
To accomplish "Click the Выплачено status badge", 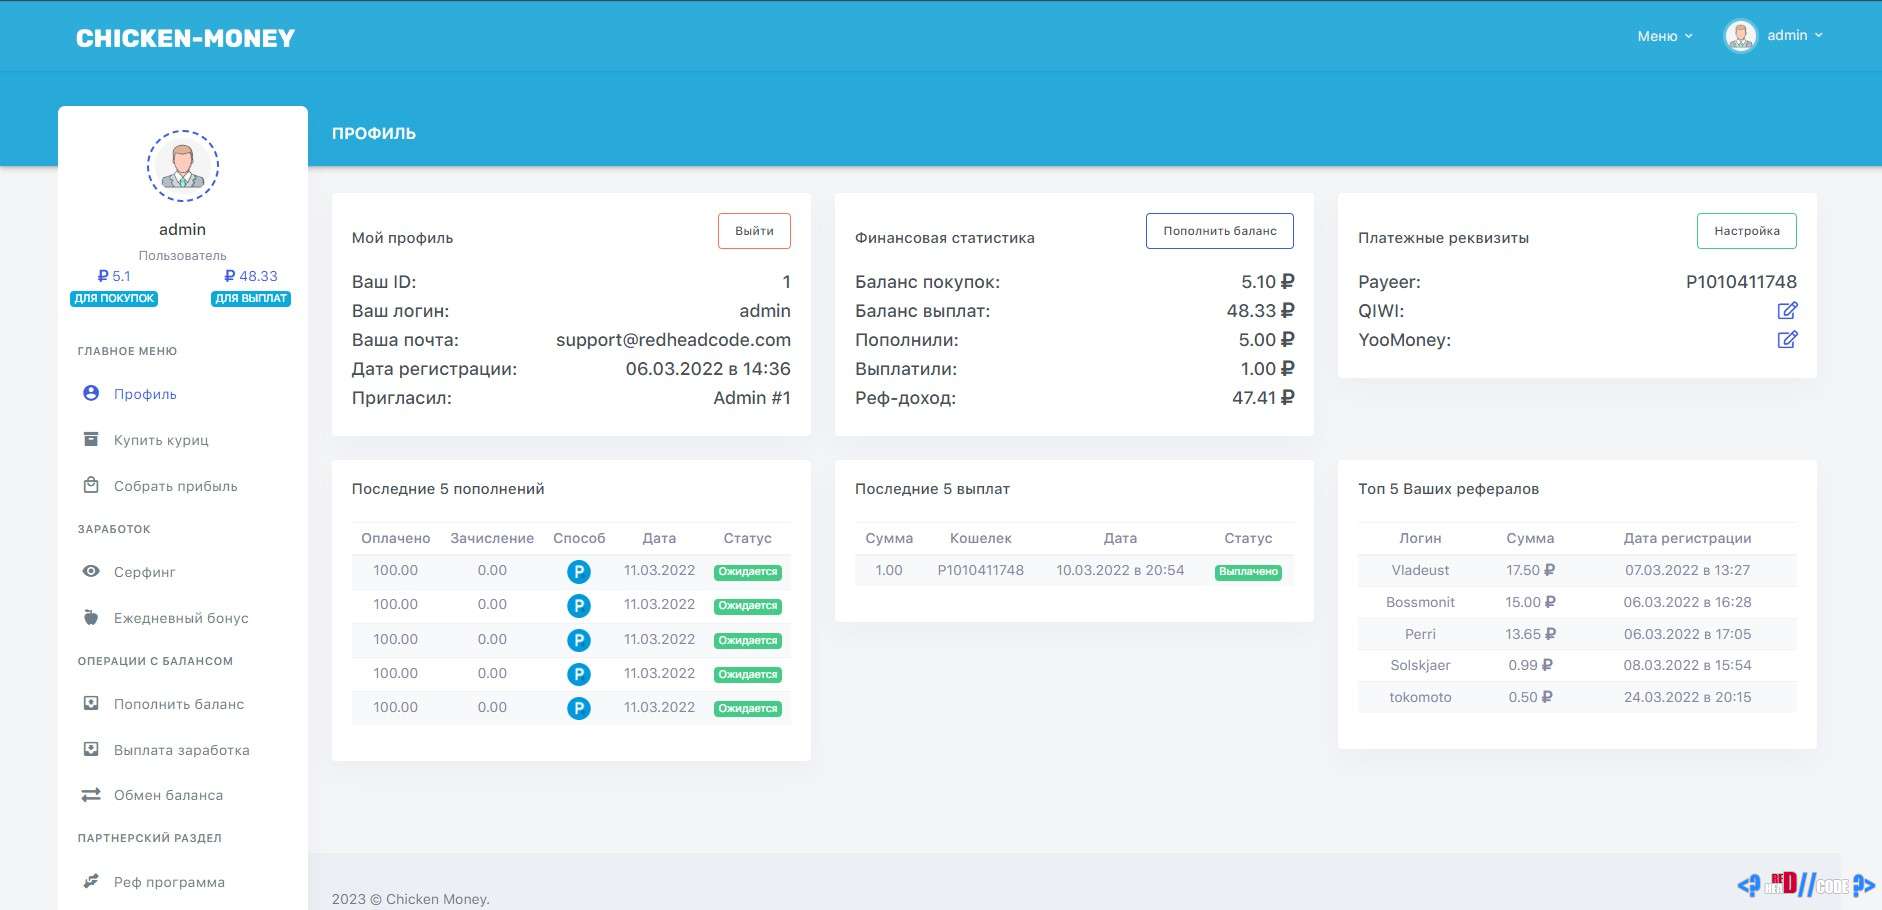I will pos(1248,572).
